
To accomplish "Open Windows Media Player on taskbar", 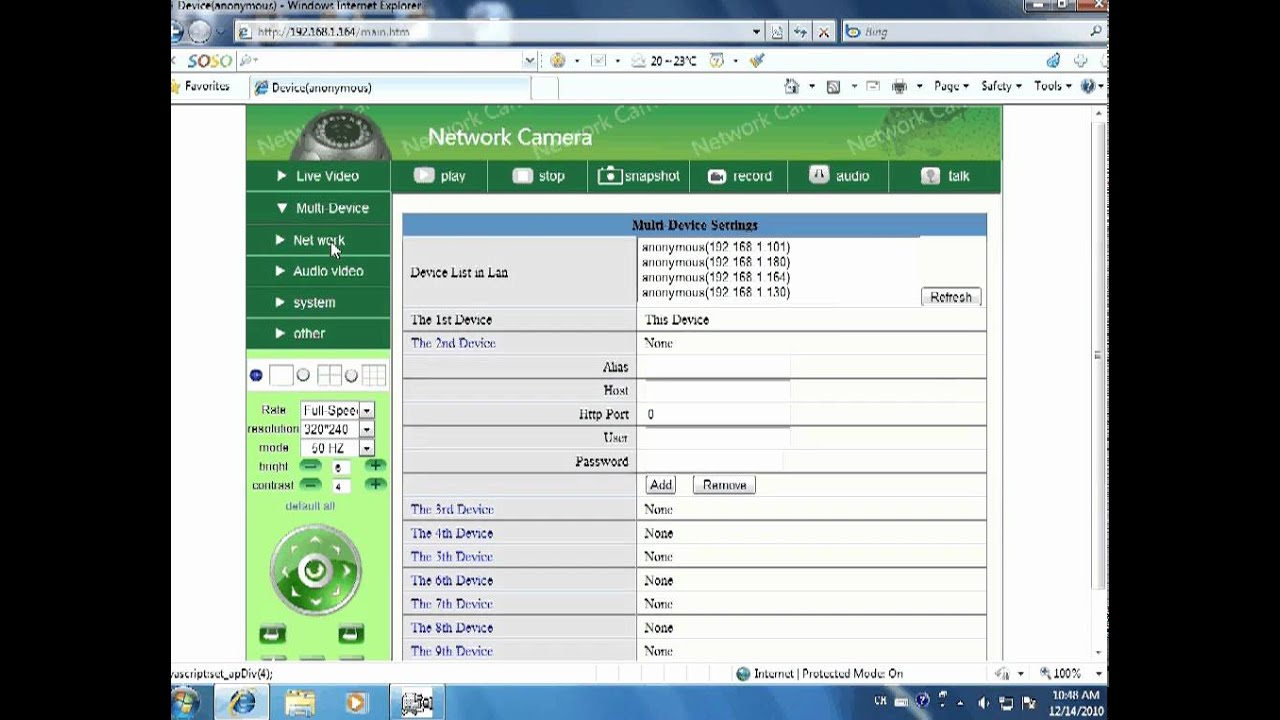I will (356, 703).
